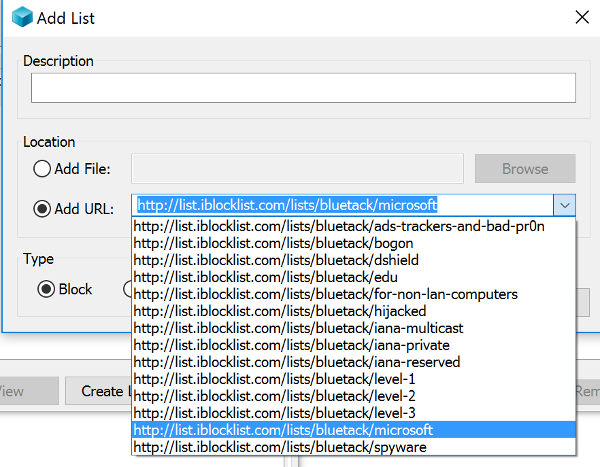The height and width of the screenshot is (467, 600).
Task: Select the edu list URL option
Action: click(339, 277)
